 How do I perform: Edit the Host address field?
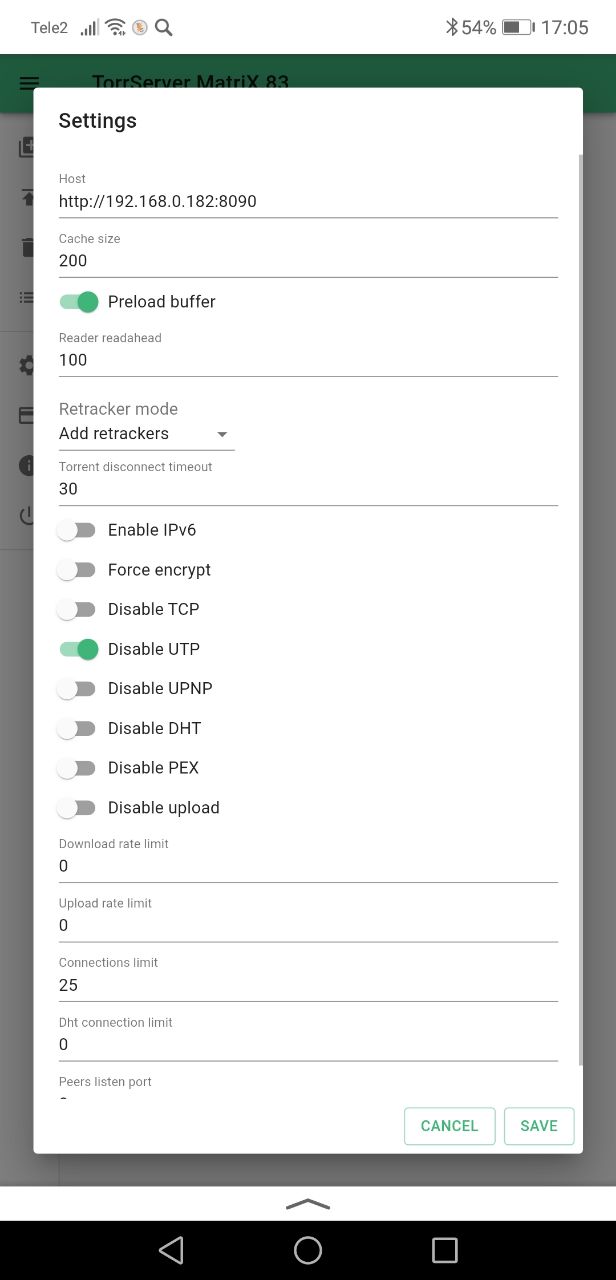point(308,201)
